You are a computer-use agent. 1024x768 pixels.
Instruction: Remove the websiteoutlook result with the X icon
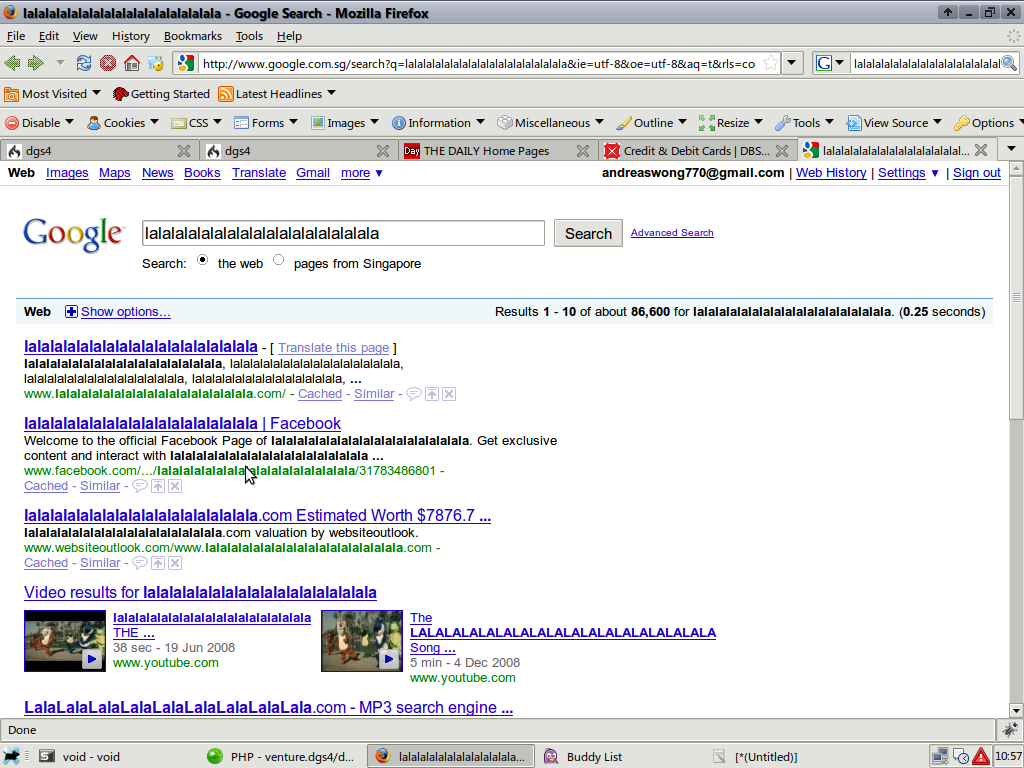[x=175, y=563]
